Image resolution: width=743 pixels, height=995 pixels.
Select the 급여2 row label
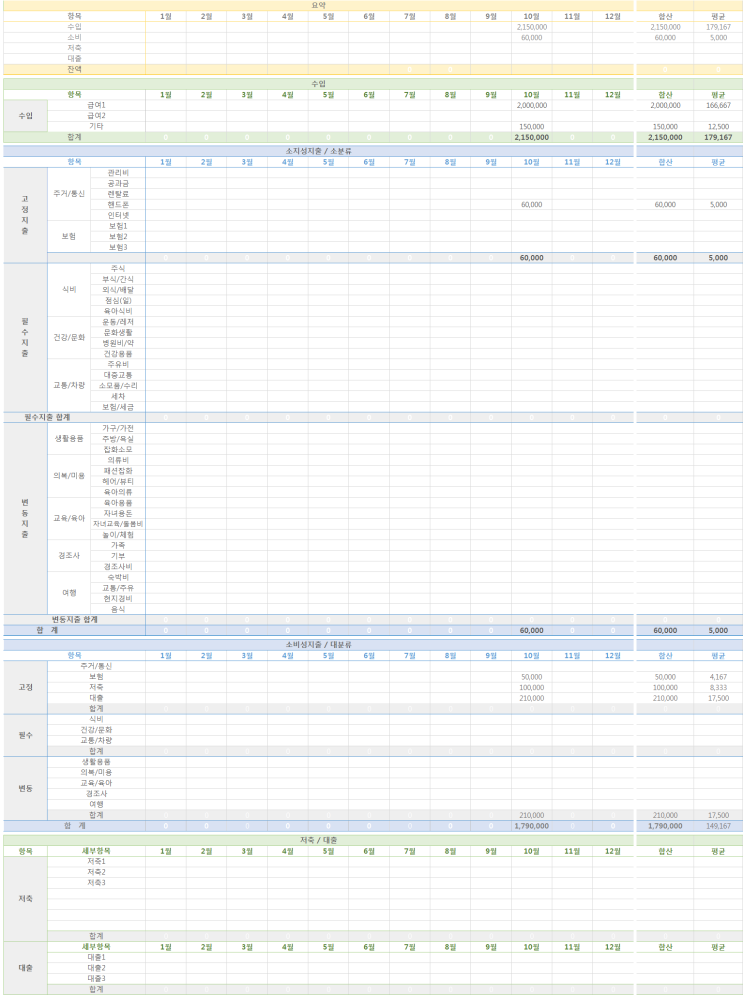point(96,116)
